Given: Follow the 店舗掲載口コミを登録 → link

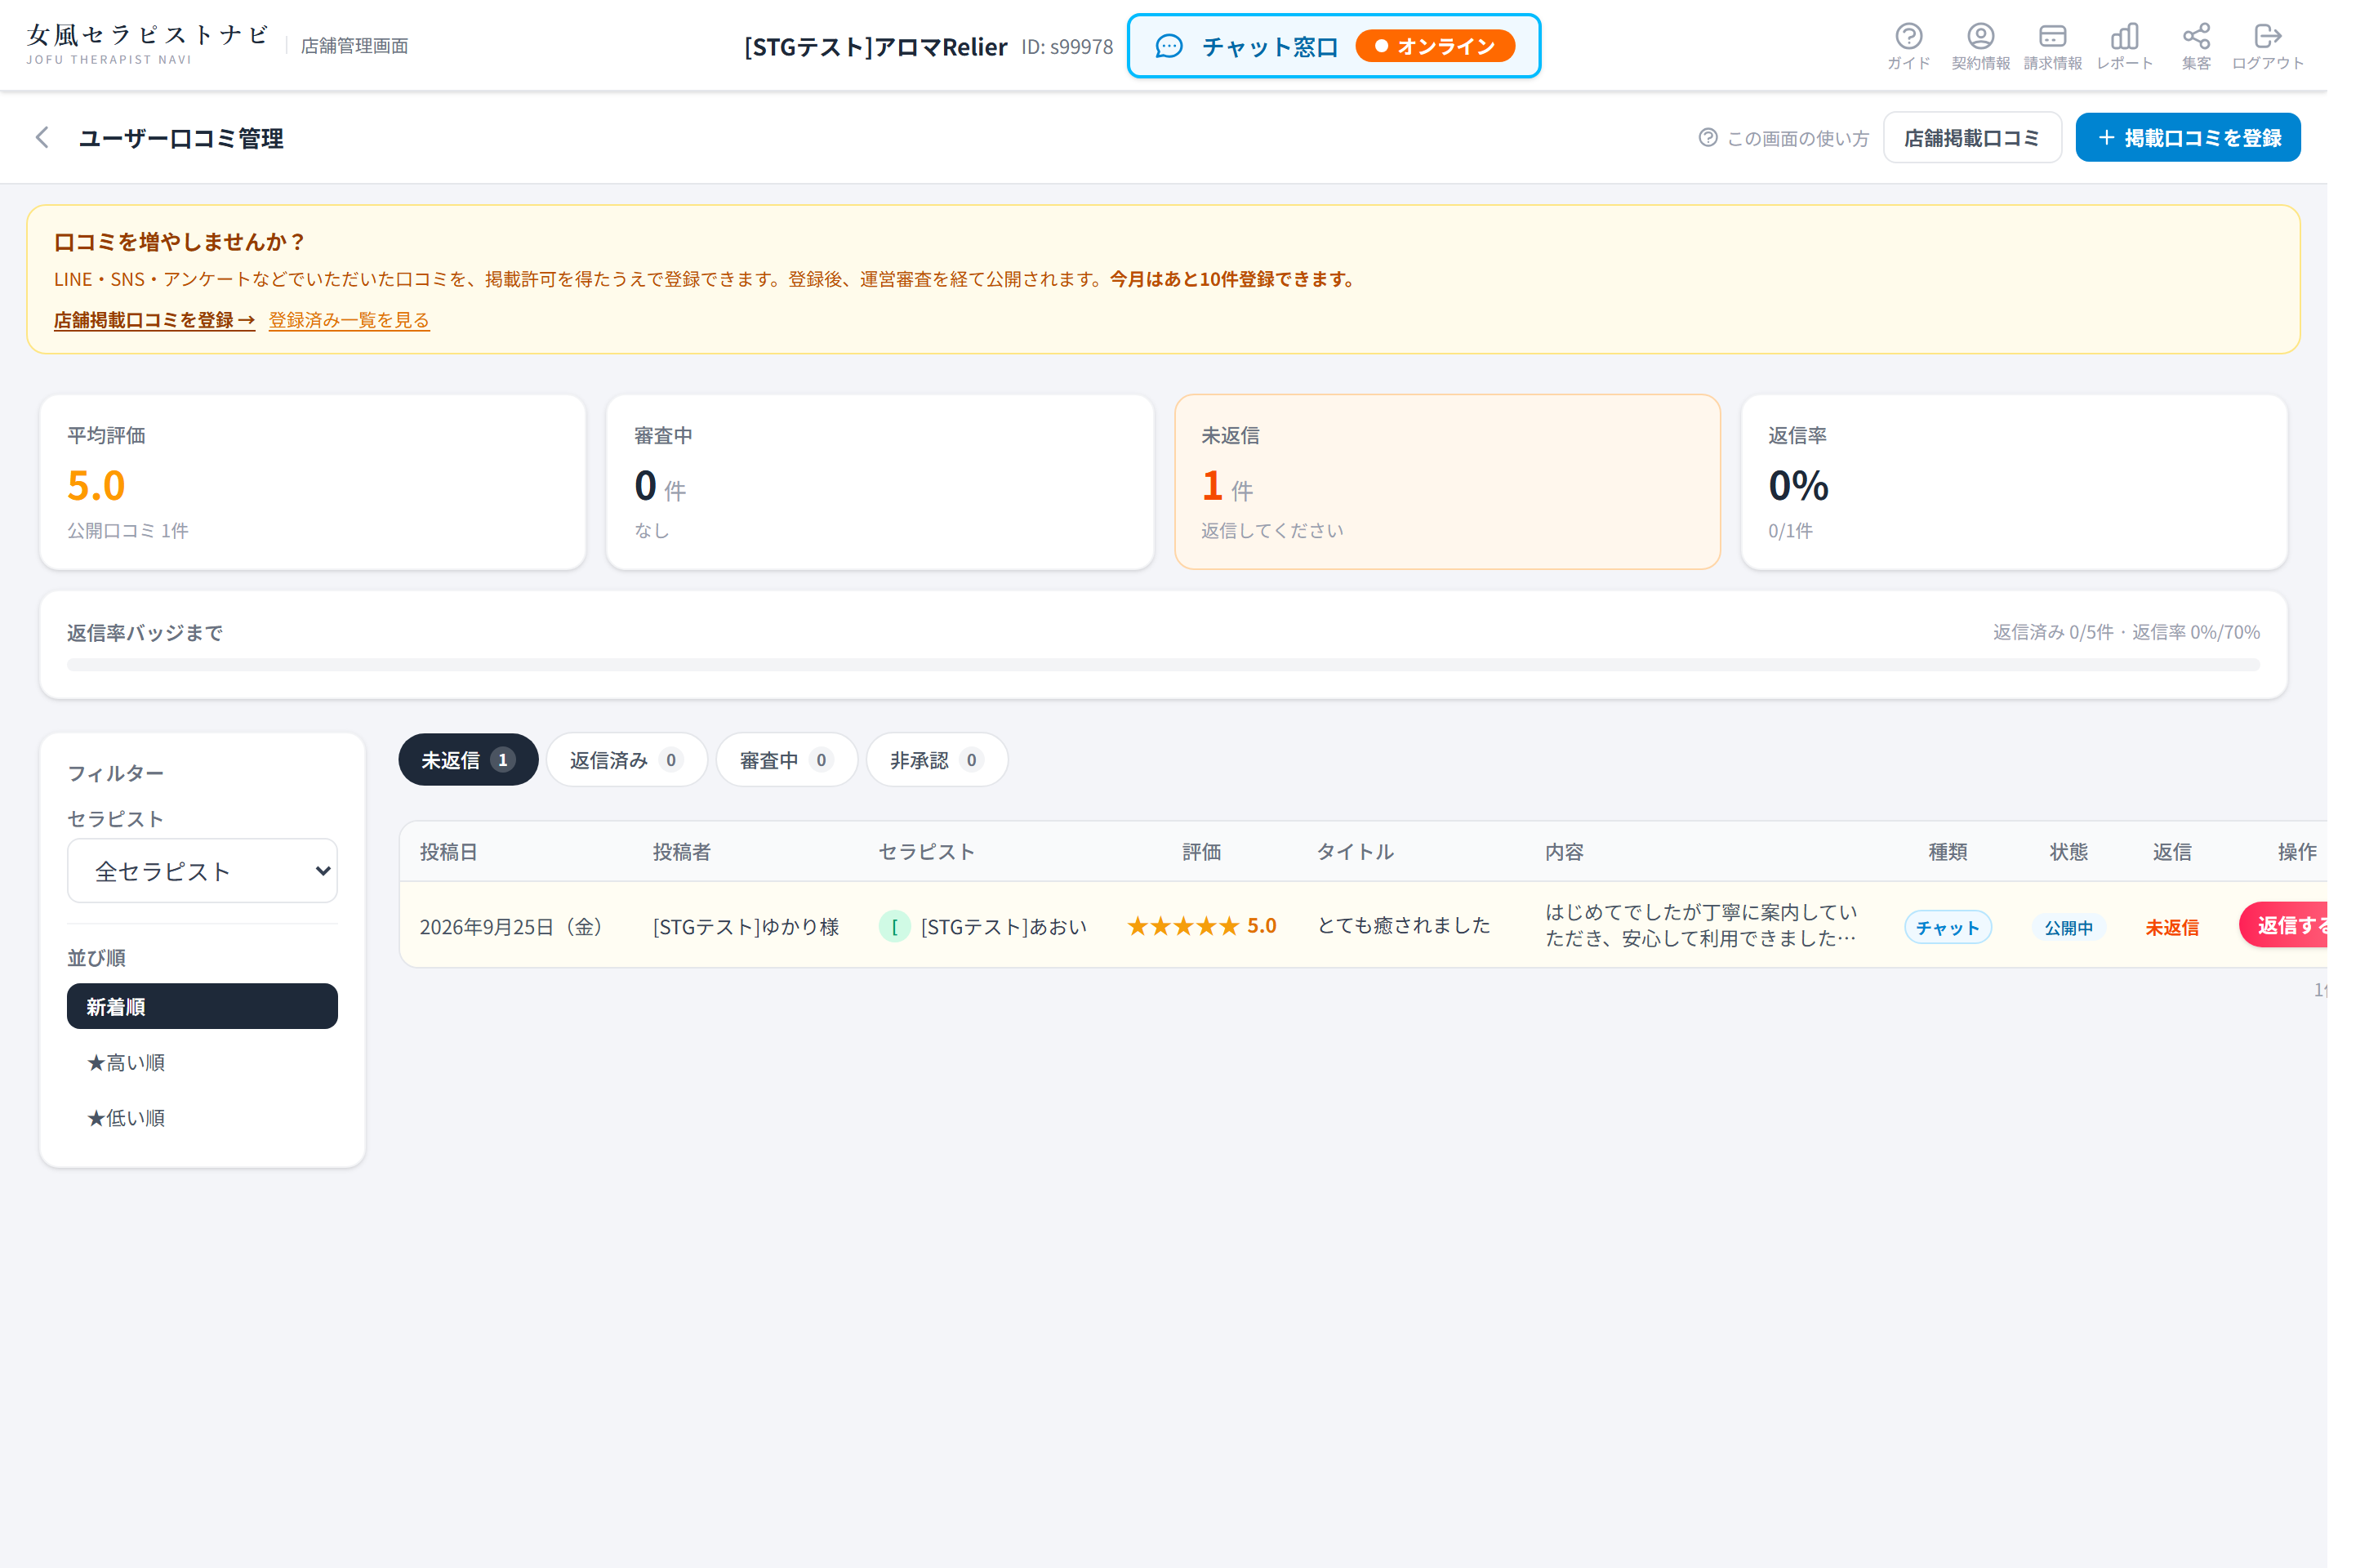Looking at the screenshot, I should coord(154,320).
